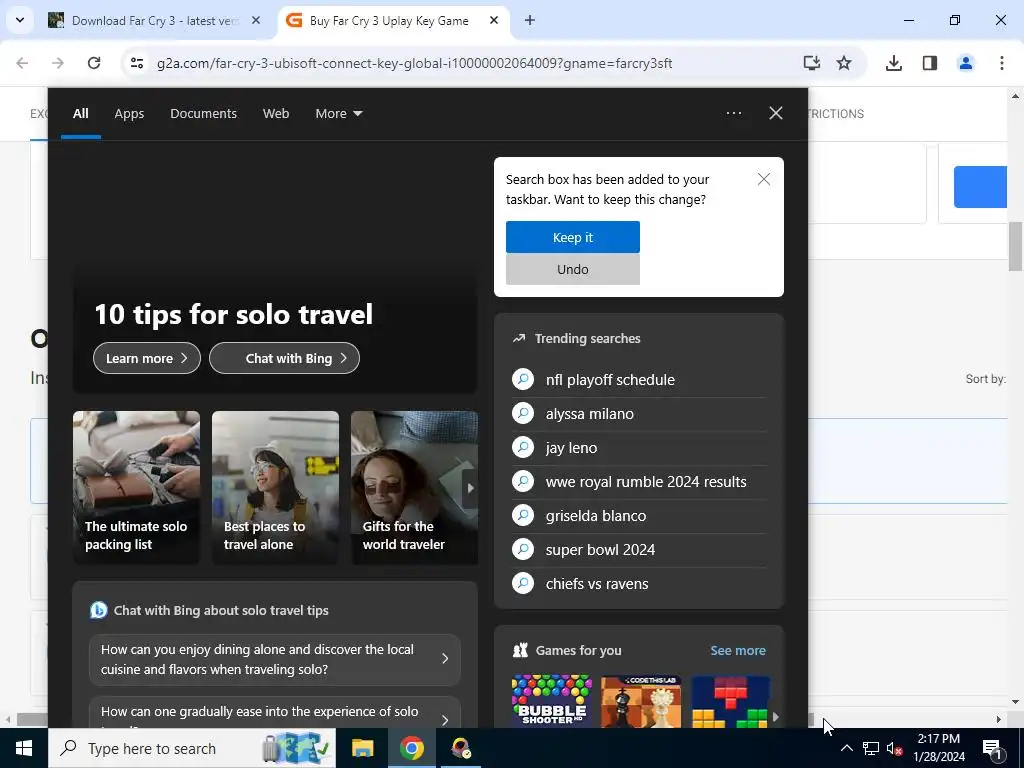Advance the games carousel arrow
The image size is (1024, 768).
pos(775,716)
